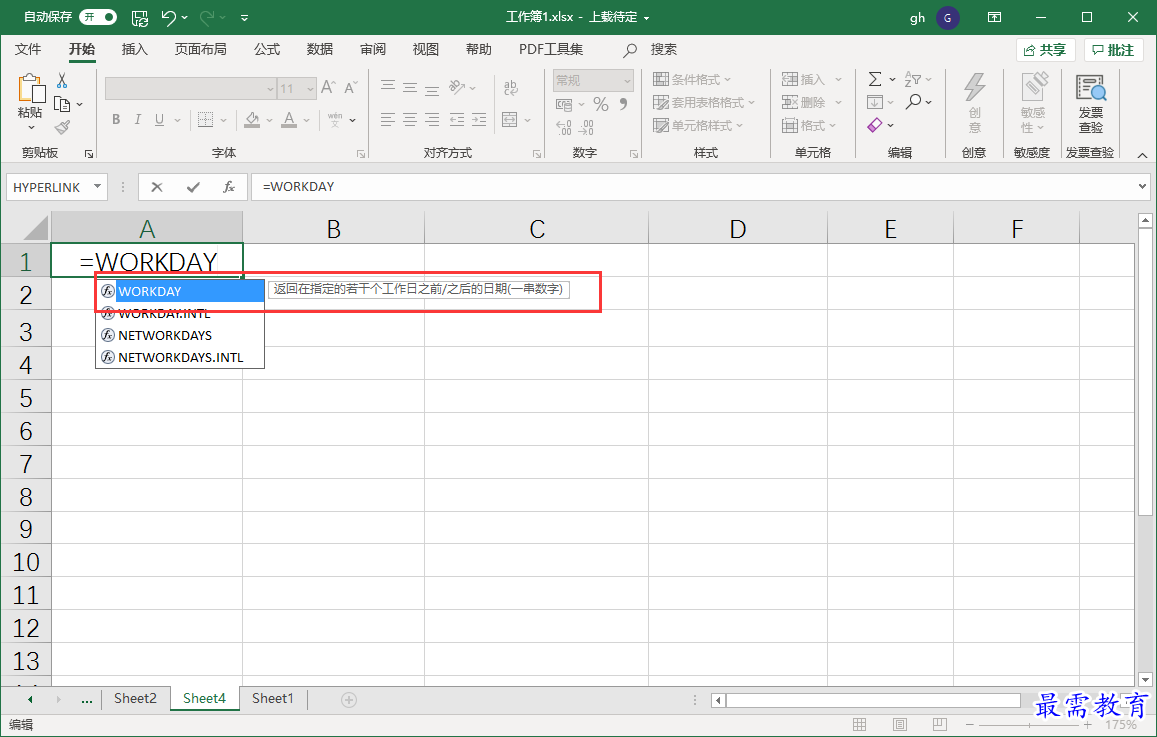Screen dimensions: 1157x737
Task: Confirm formula with the check mark button
Action: tap(193, 187)
